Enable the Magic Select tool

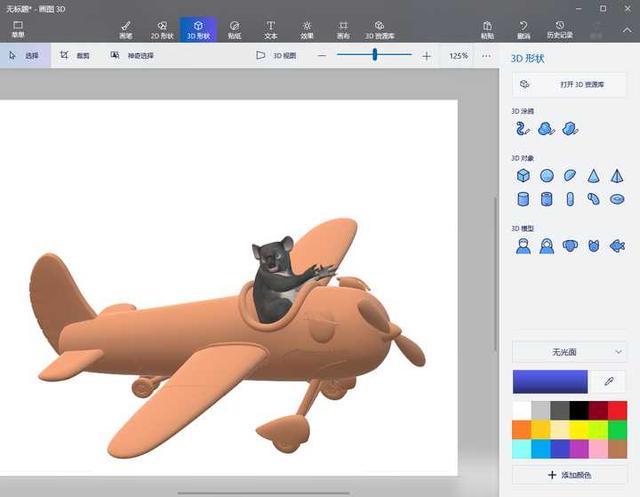(x=131, y=56)
